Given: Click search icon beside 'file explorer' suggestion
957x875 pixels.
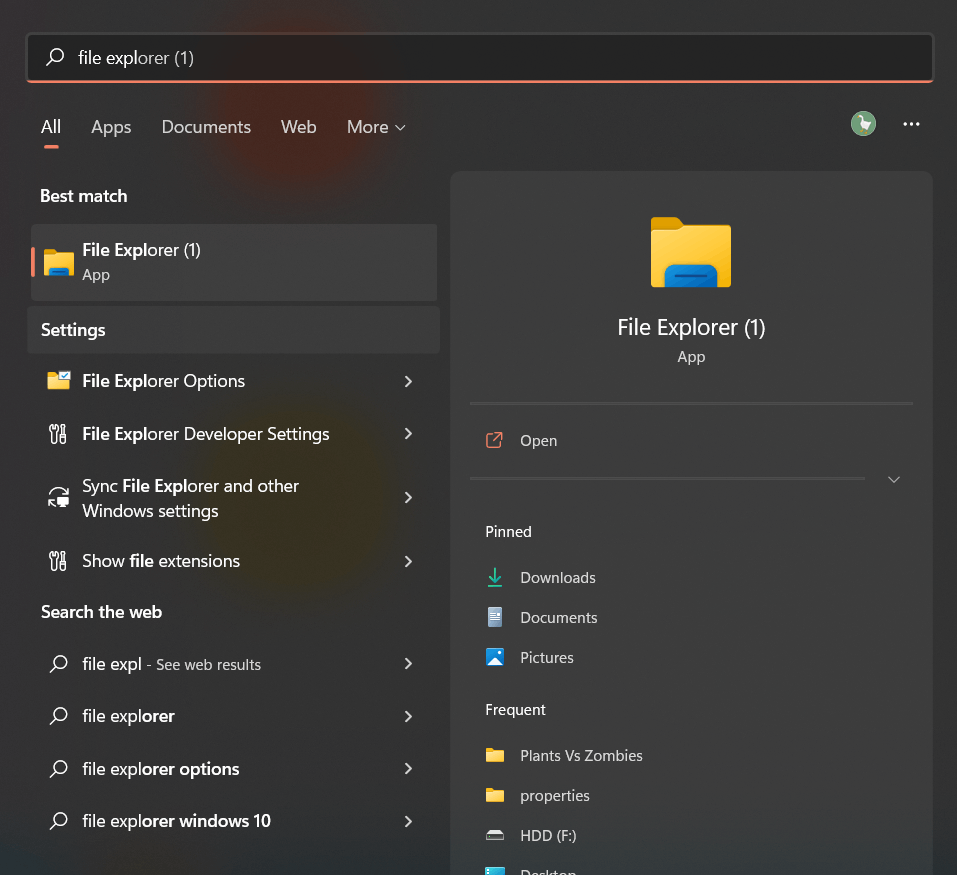Looking at the screenshot, I should [x=59, y=716].
